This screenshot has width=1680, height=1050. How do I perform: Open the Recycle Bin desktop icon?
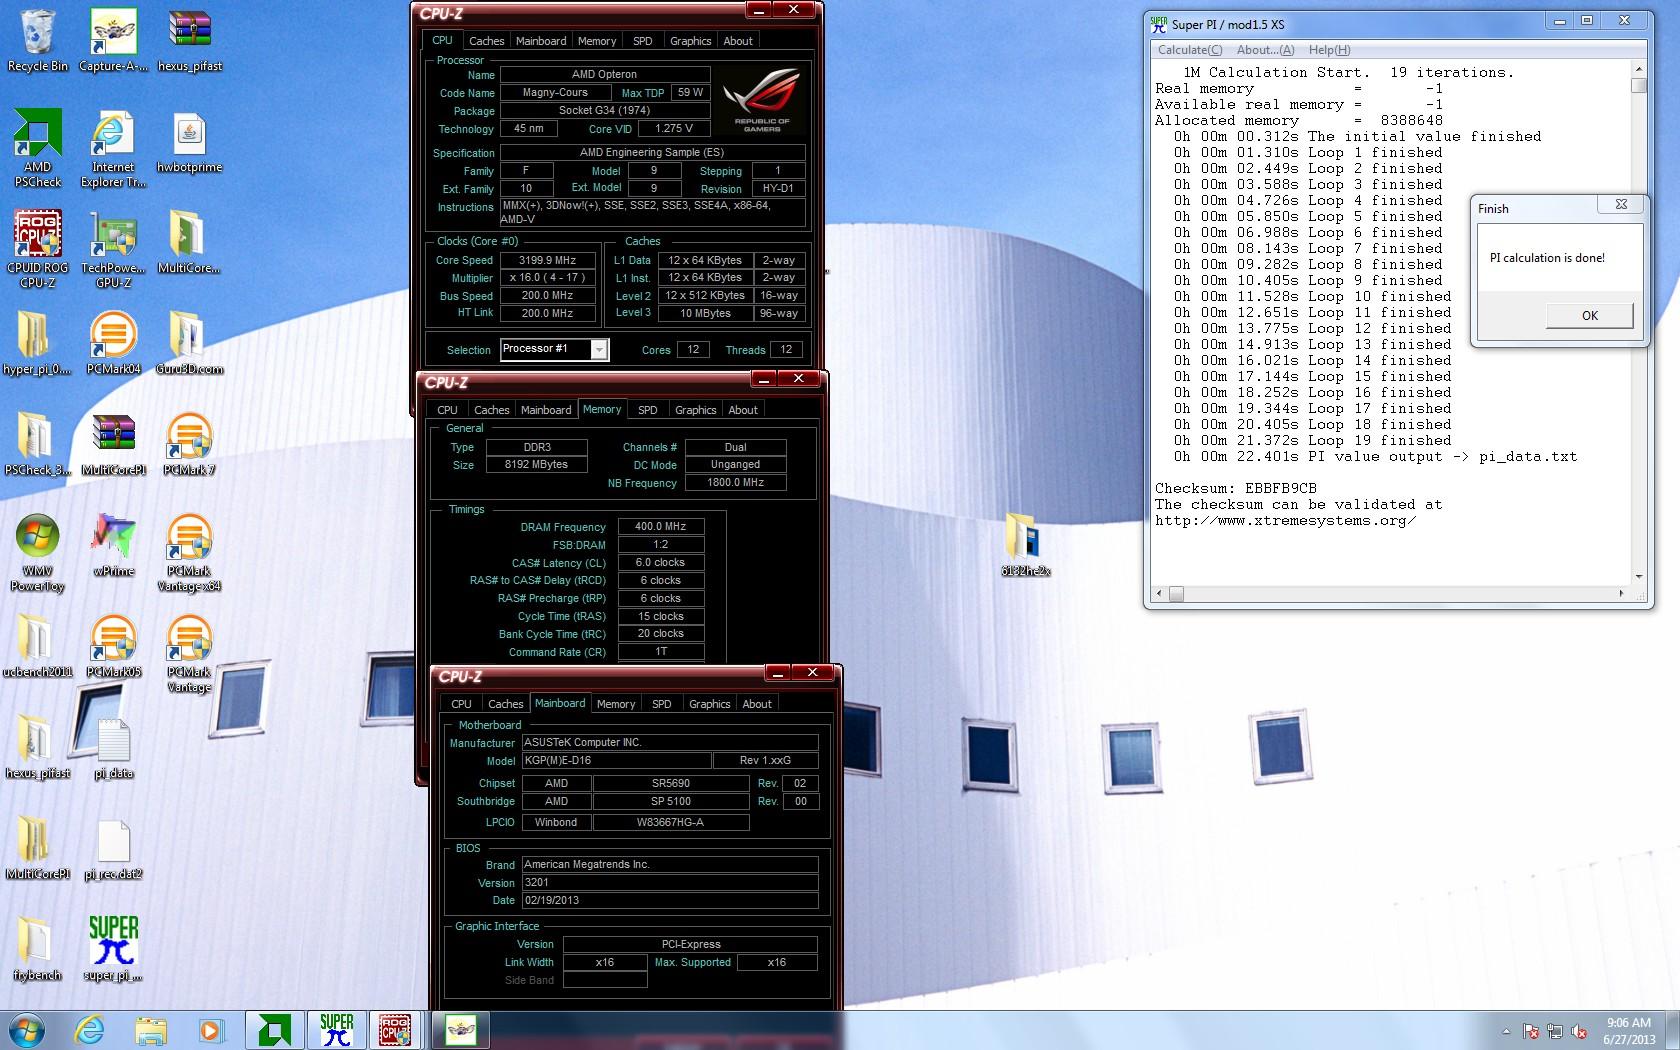[x=37, y=40]
